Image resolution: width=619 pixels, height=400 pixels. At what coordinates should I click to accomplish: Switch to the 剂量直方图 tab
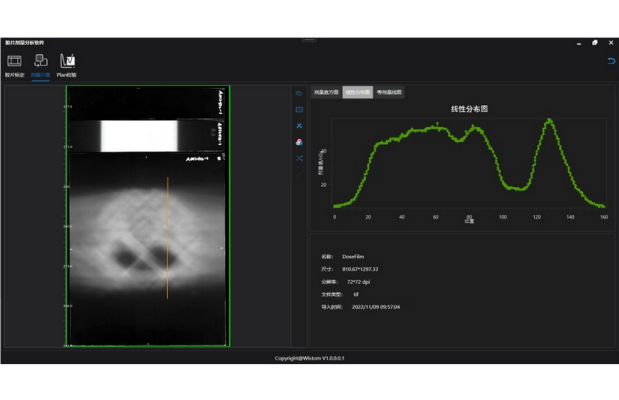(326, 92)
